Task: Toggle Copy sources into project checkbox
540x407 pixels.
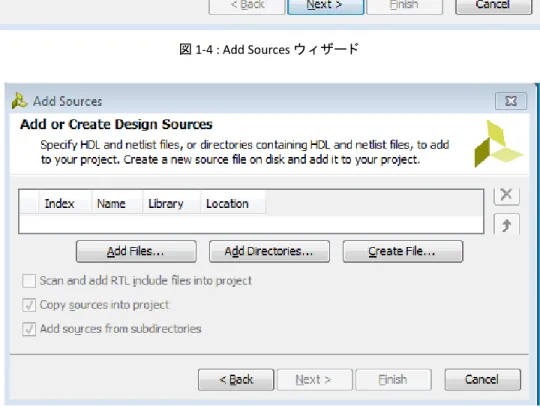Action: 29,305
